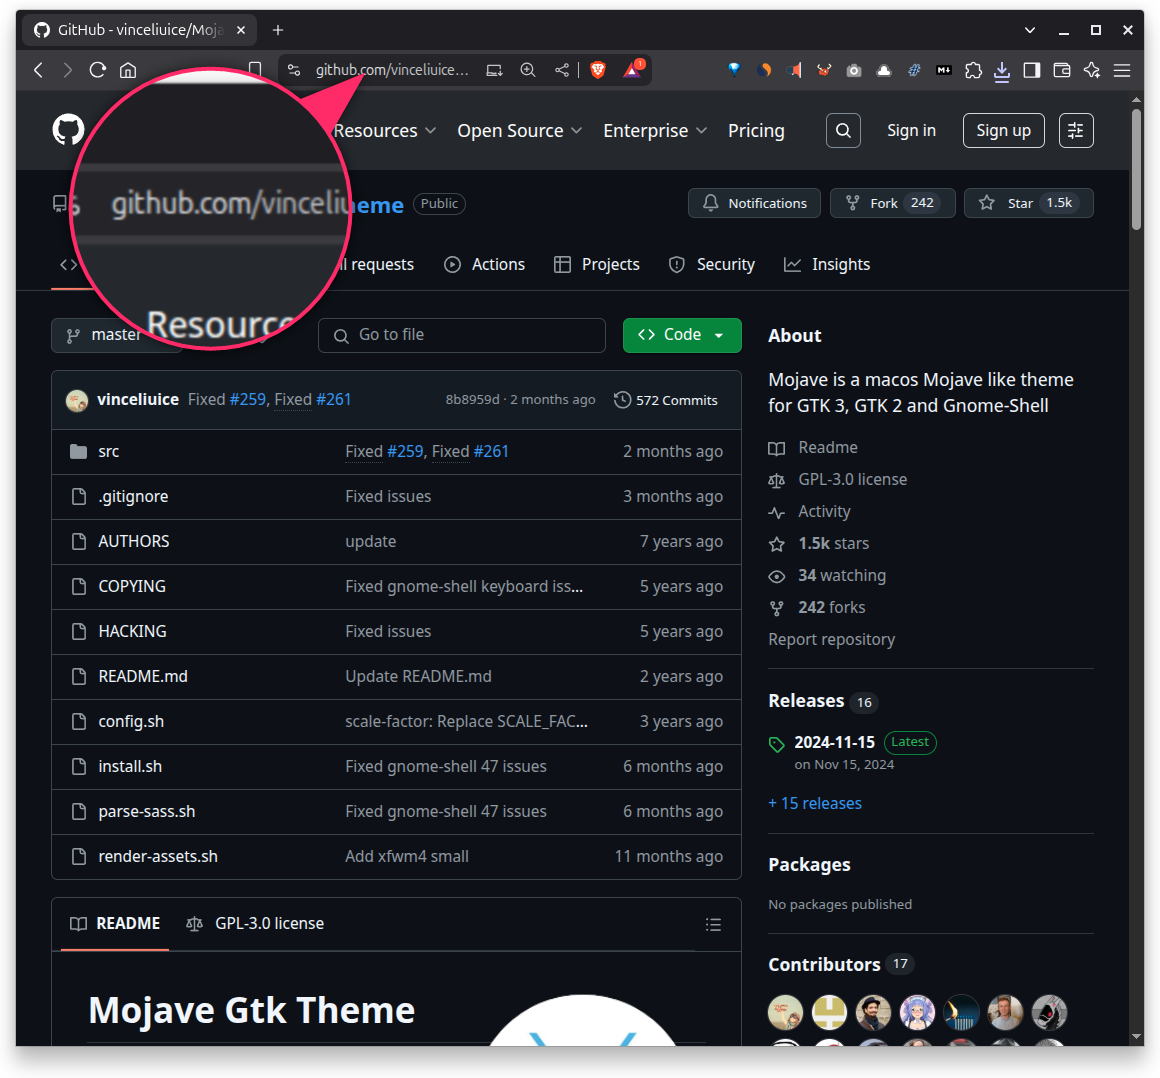The height and width of the screenshot is (1078, 1160).
Task: Open the Insights tab
Action: click(x=827, y=264)
